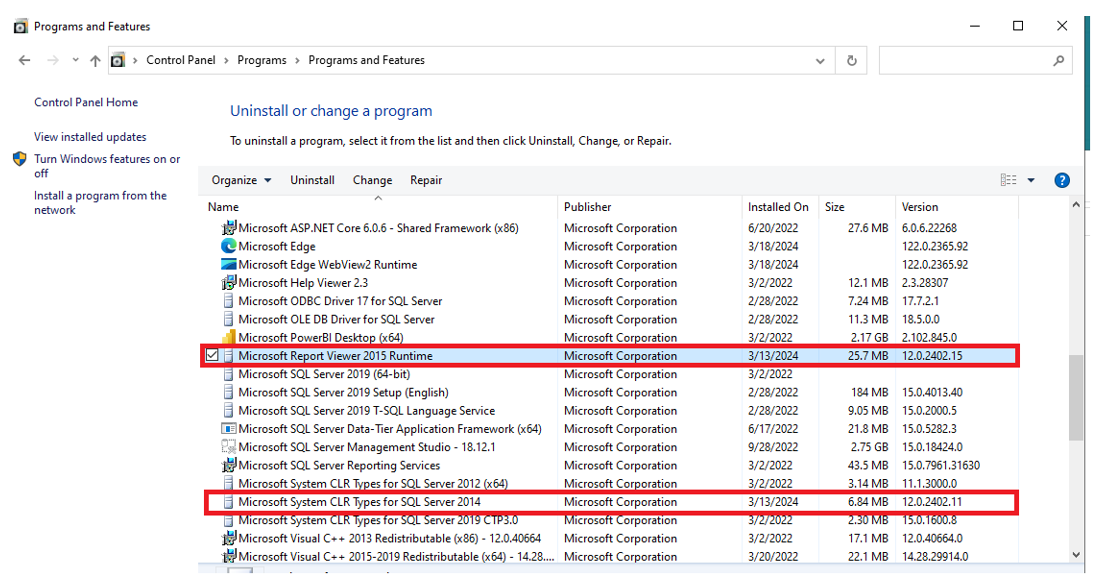Click the Uninstall toolbar button
Screen dimensions: 1097x584
[312, 180]
